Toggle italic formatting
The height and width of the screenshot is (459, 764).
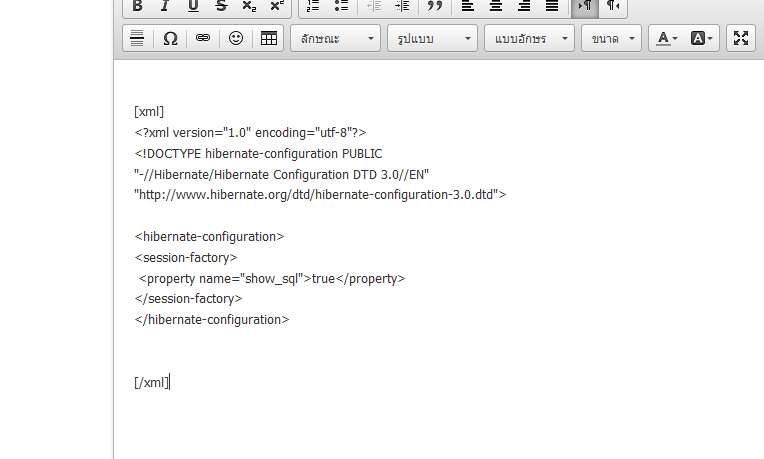165,6
